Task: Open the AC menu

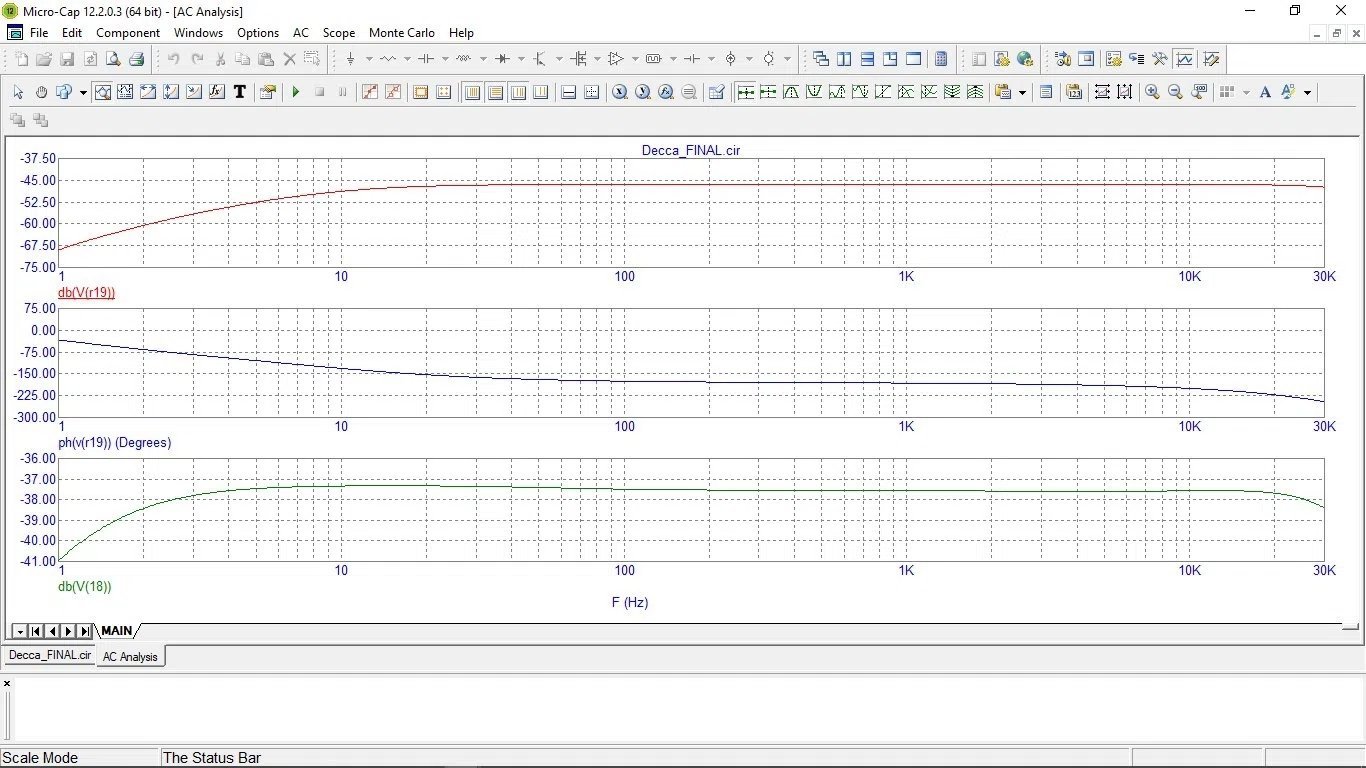Action: [301, 33]
